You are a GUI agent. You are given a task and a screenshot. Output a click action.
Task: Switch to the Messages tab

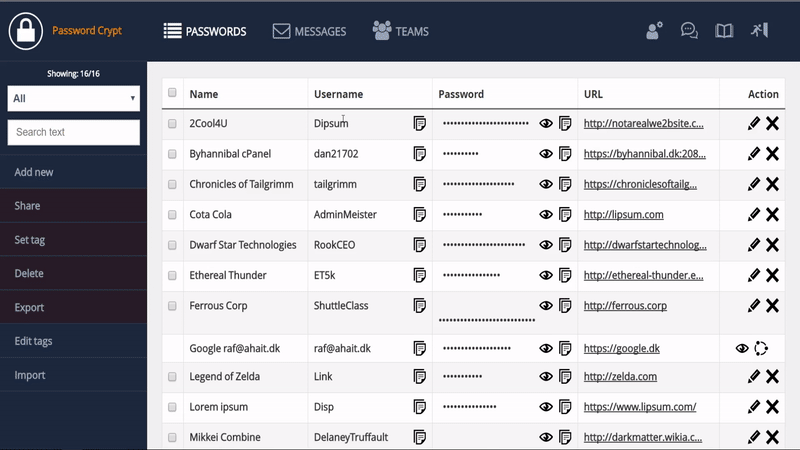point(309,31)
